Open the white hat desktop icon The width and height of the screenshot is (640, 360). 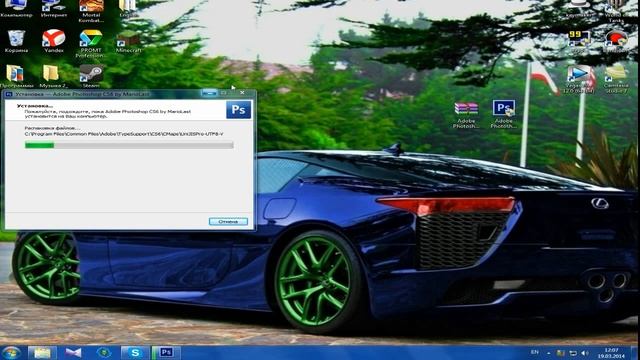[579, 9]
